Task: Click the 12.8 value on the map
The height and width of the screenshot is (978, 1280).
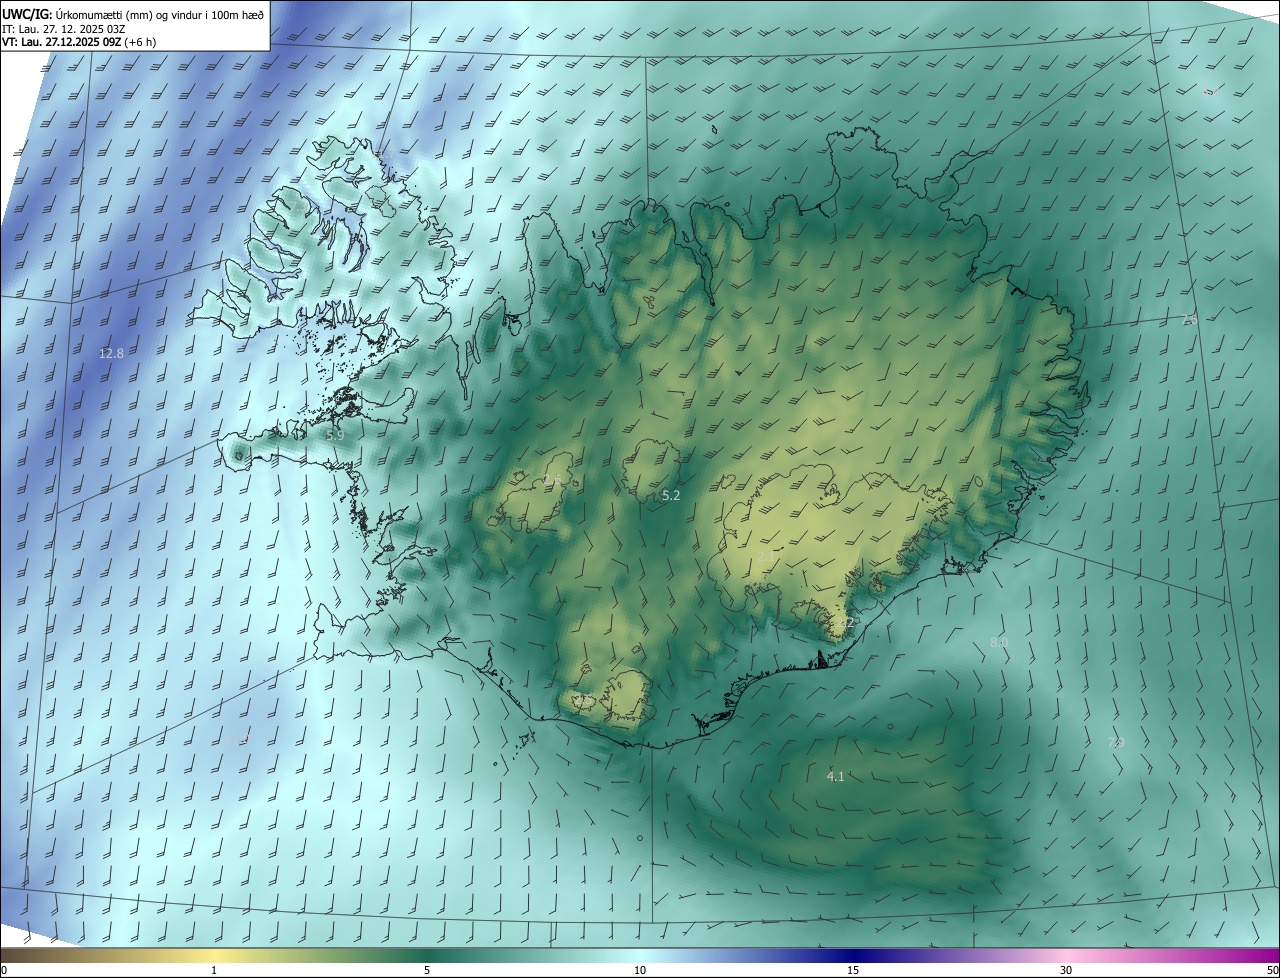Action: pos(111,353)
